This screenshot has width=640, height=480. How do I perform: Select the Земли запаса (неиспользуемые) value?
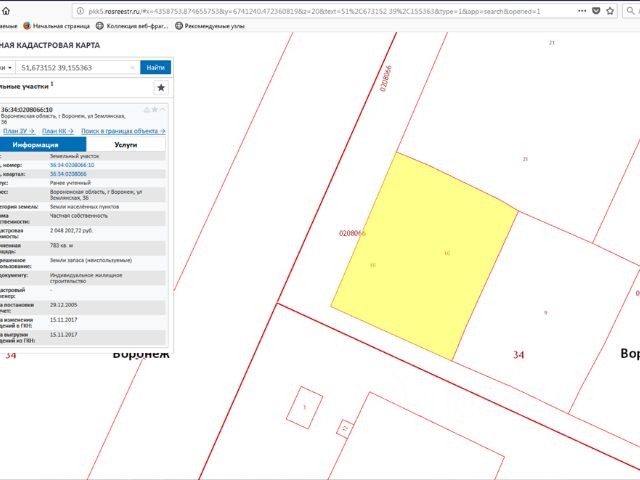click(91, 260)
